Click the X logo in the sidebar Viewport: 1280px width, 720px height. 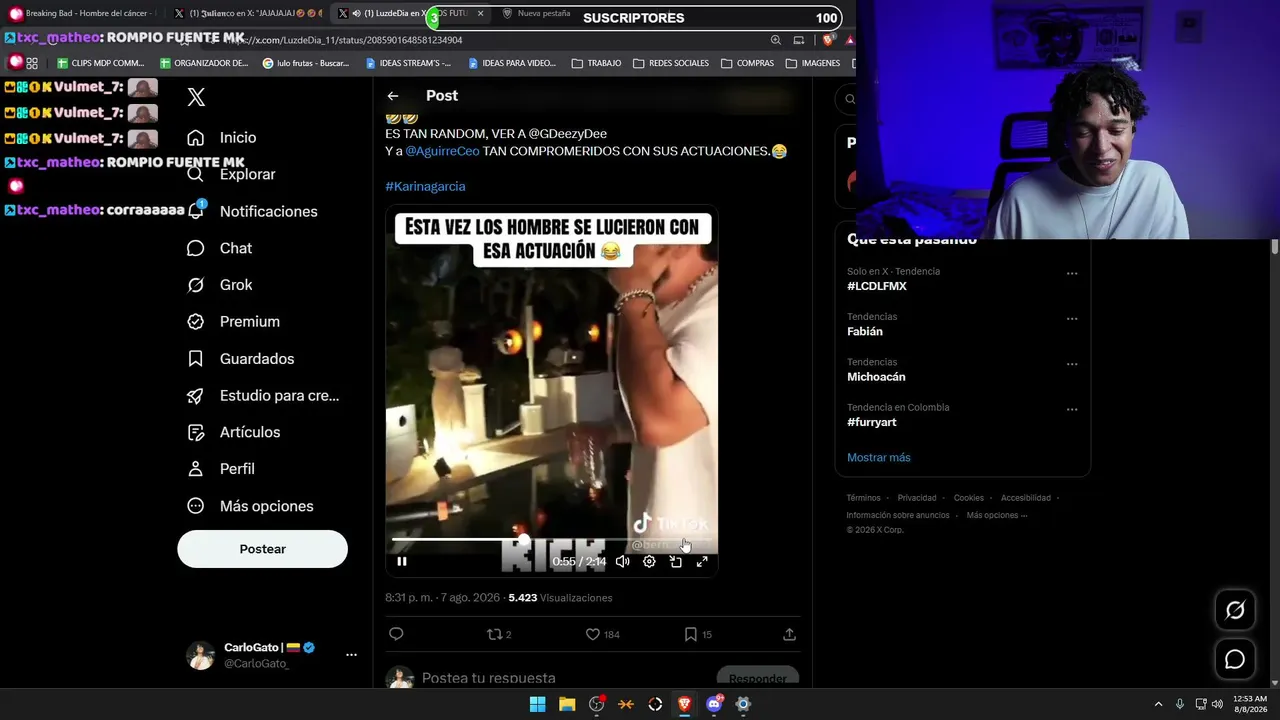pyautogui.click(x=196, y=97)
